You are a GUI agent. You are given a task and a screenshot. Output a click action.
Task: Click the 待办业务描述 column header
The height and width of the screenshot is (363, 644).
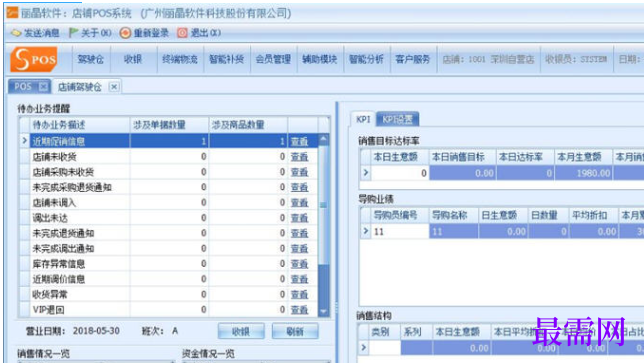tap(80, 125)
